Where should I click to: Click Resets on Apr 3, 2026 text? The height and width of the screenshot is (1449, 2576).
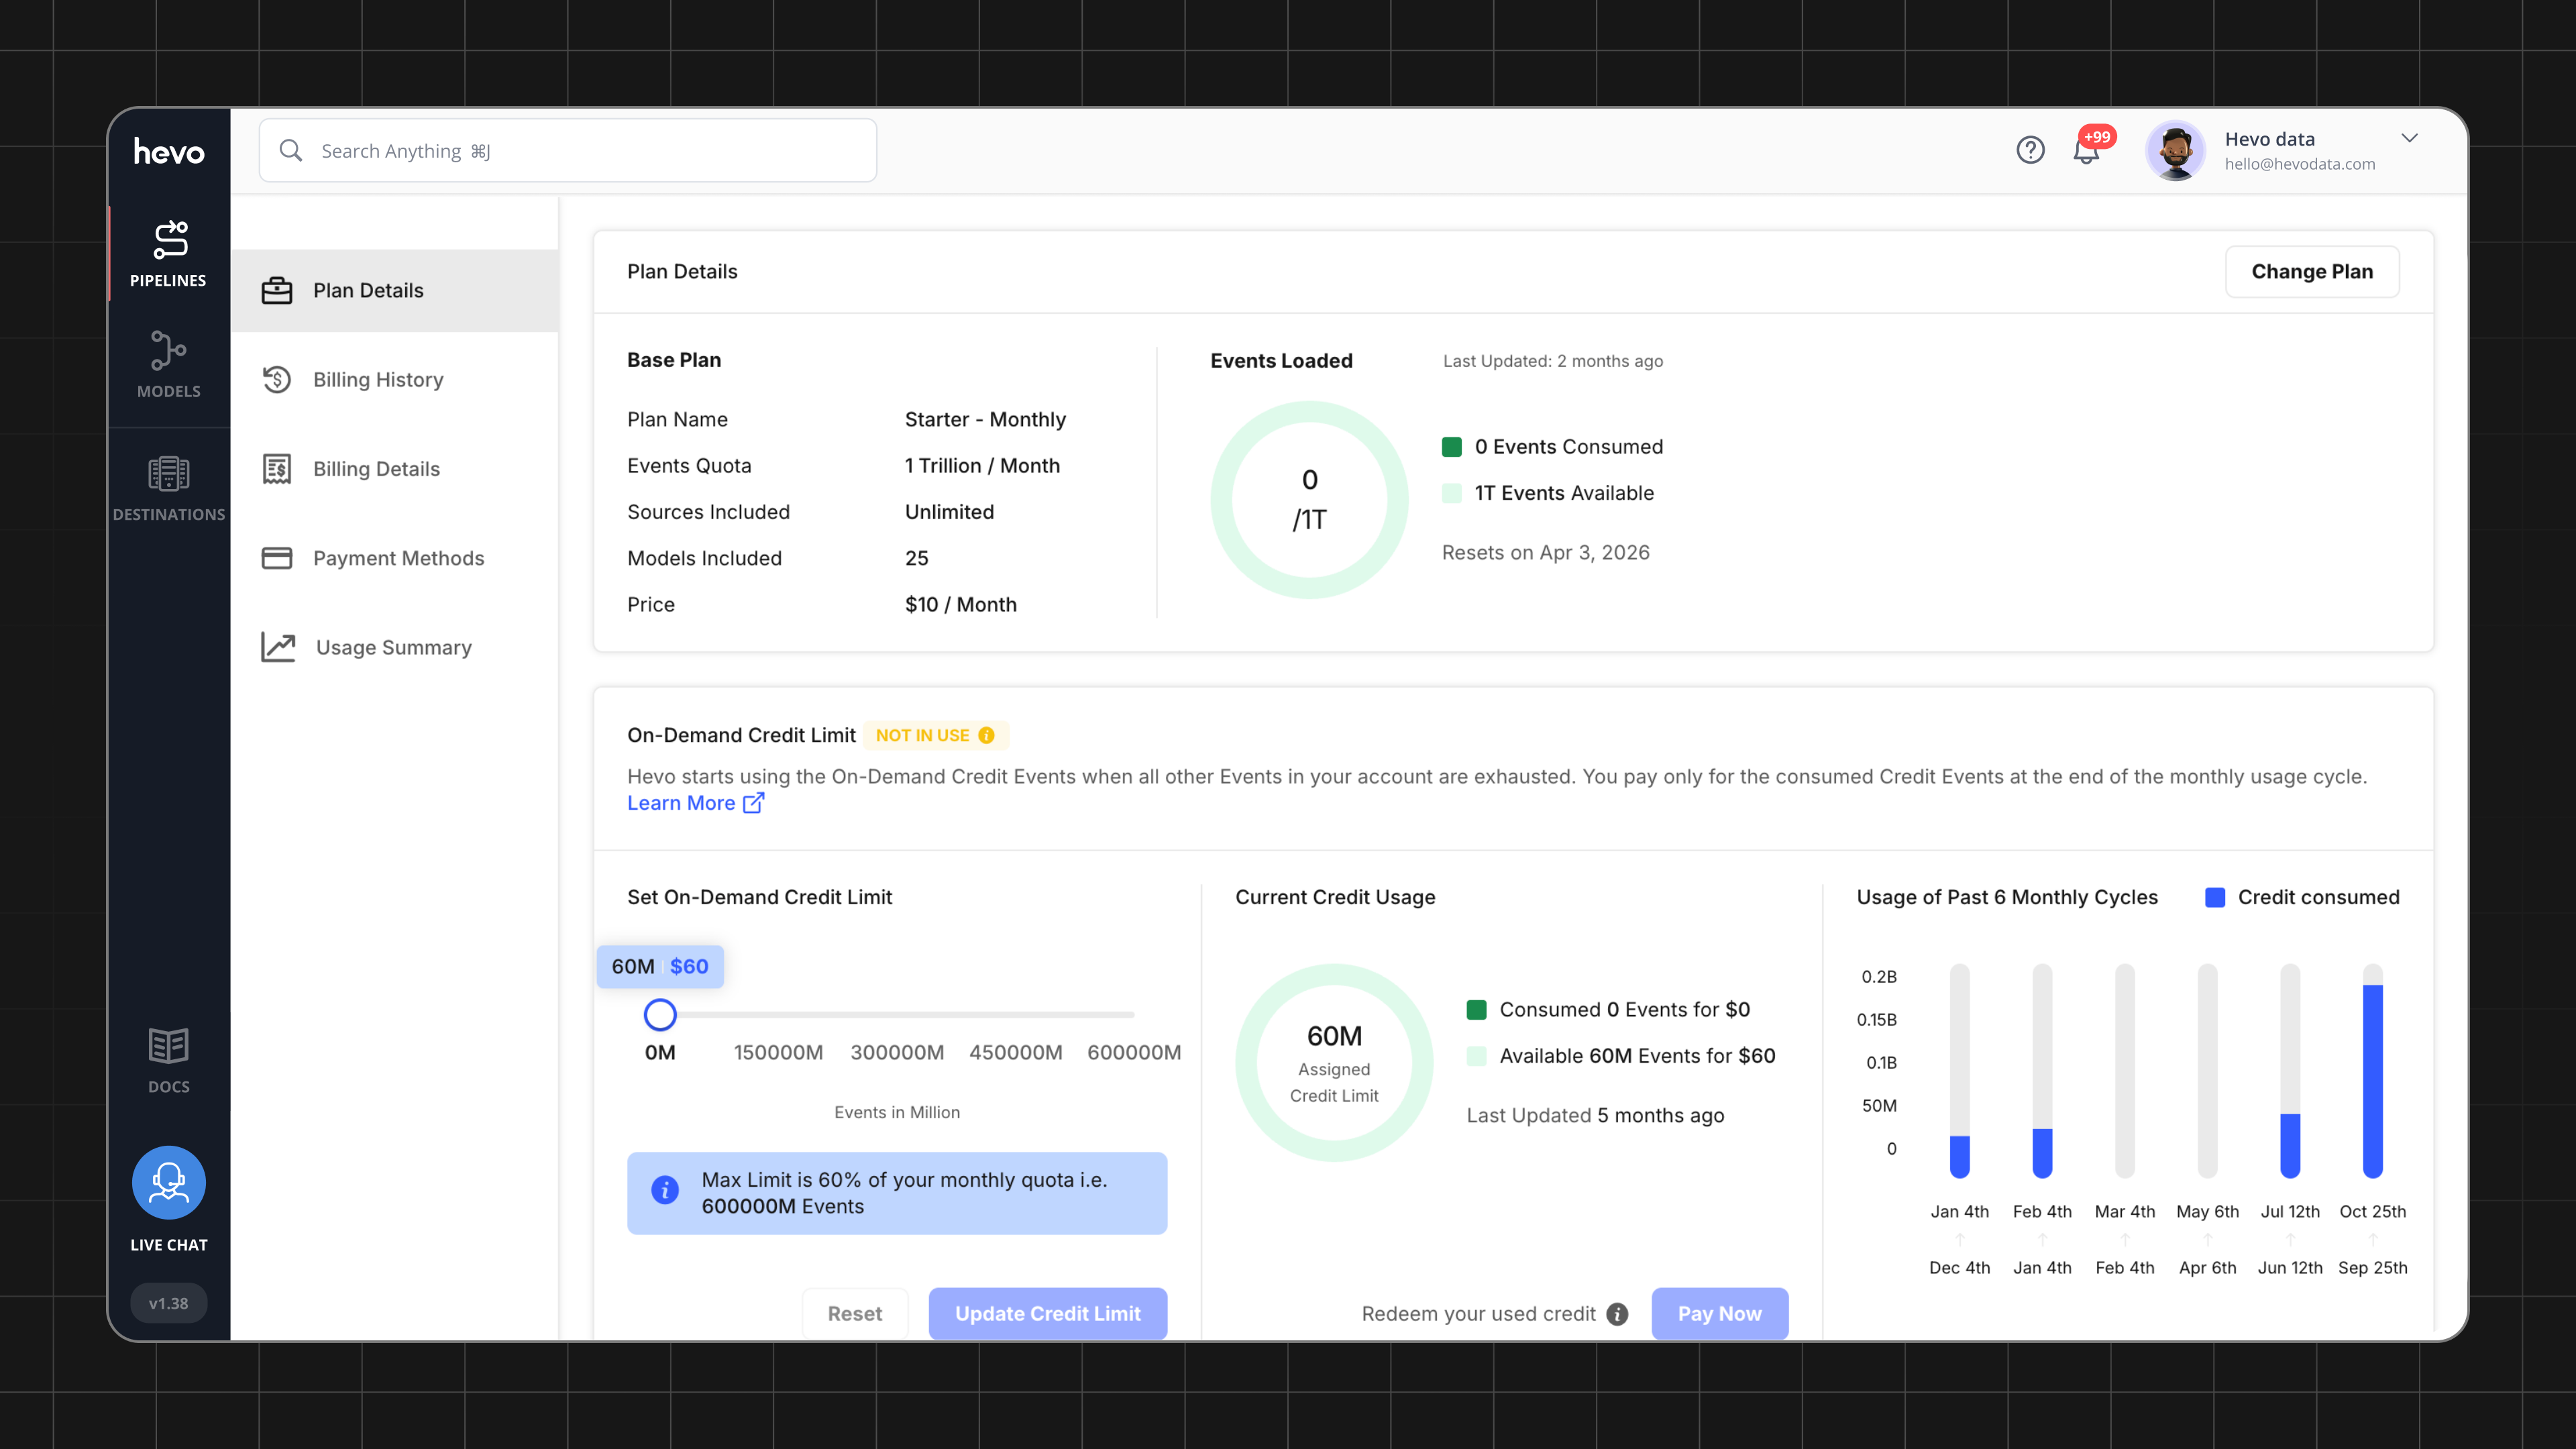coord(1546,552)
